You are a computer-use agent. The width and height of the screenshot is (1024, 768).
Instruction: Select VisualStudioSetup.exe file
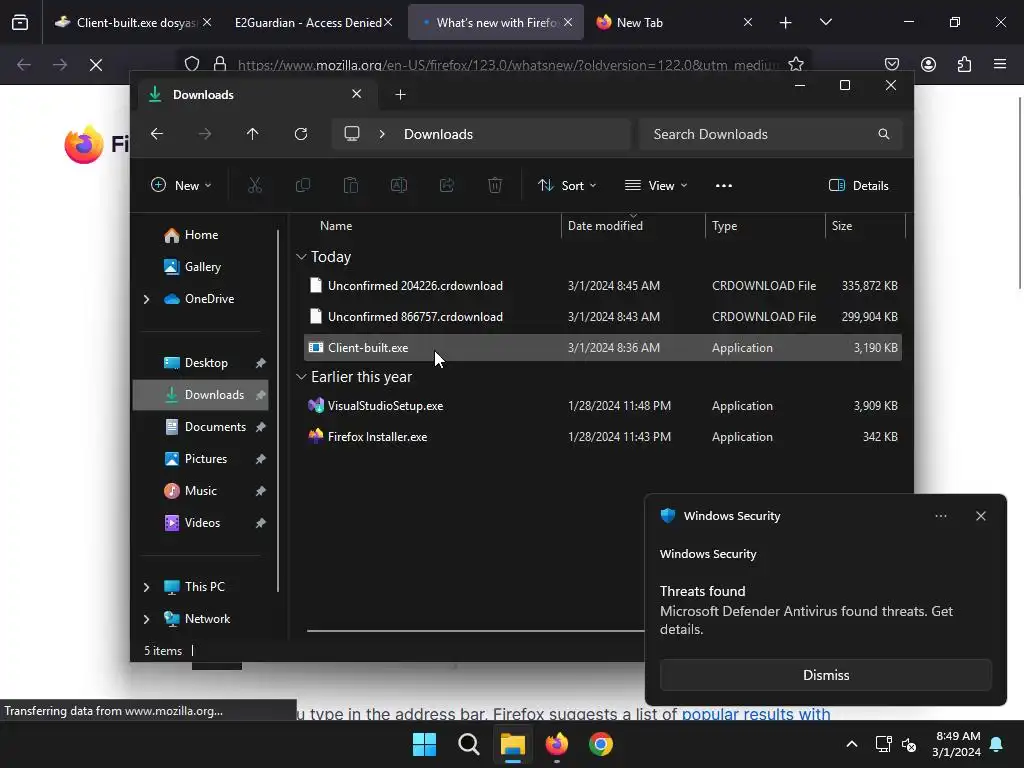coord(603,406)
